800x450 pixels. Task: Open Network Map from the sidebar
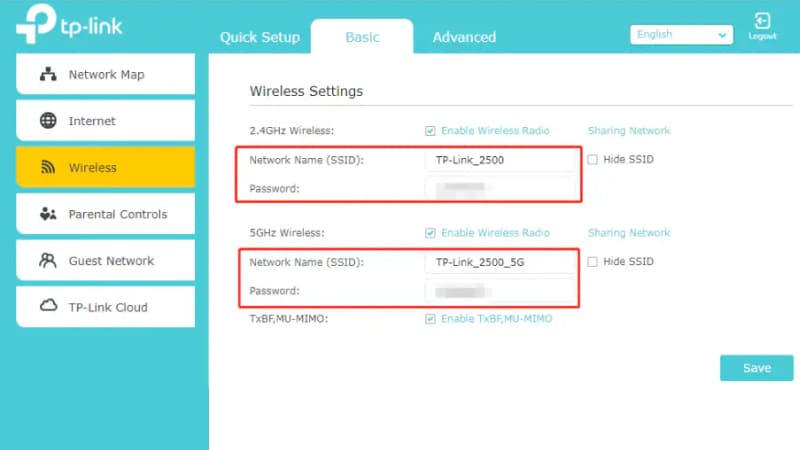click(x=106, y=74)
